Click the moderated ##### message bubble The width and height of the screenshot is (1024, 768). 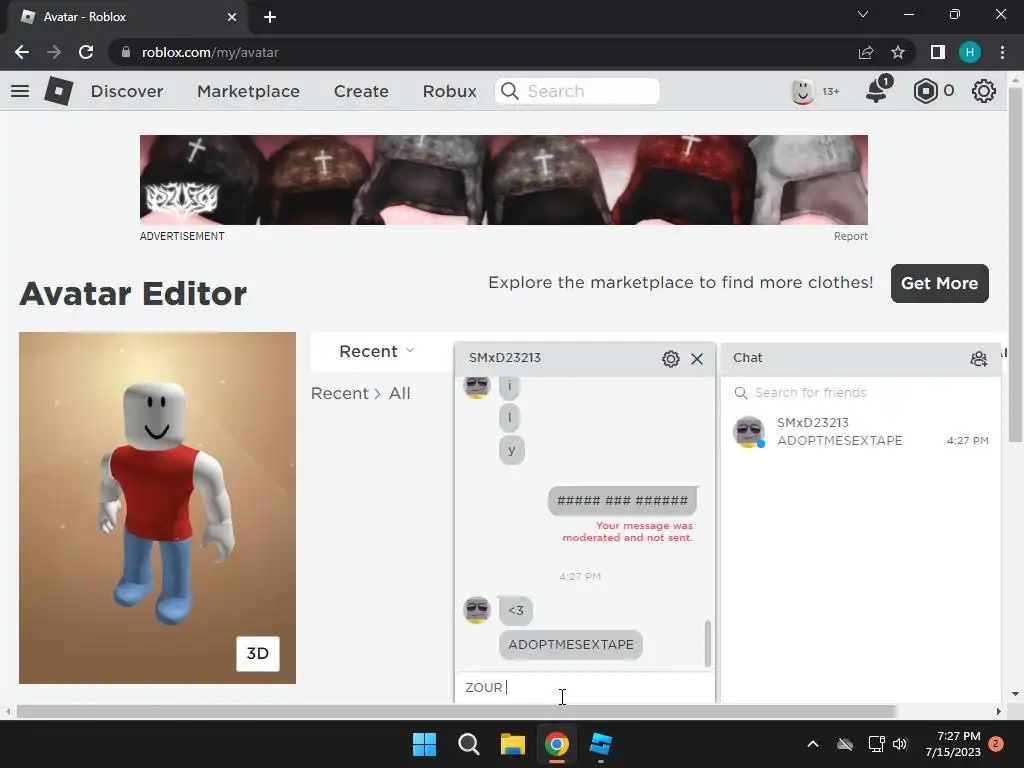click(x=622, y=501)
